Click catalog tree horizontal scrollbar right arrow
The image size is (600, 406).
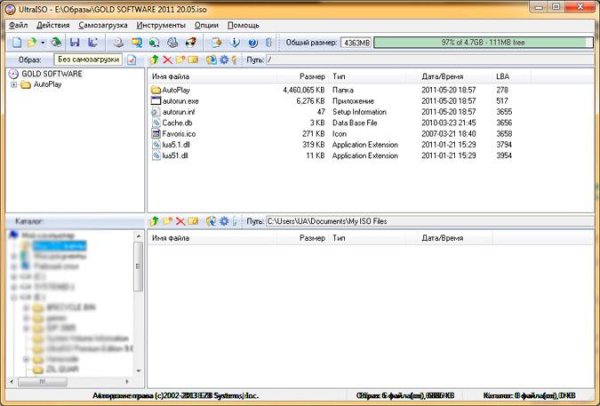point(127,381)
